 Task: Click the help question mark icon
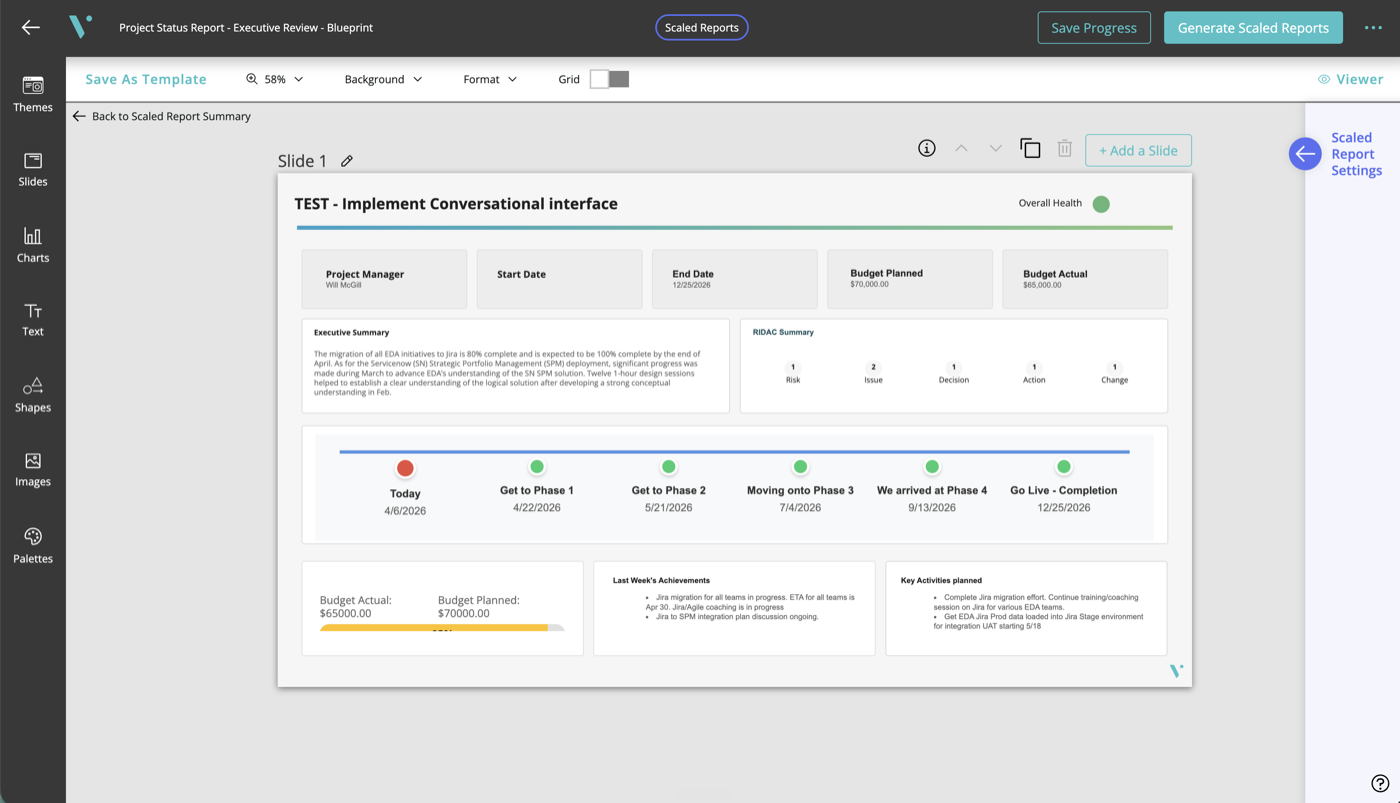tap(1380, 784)
